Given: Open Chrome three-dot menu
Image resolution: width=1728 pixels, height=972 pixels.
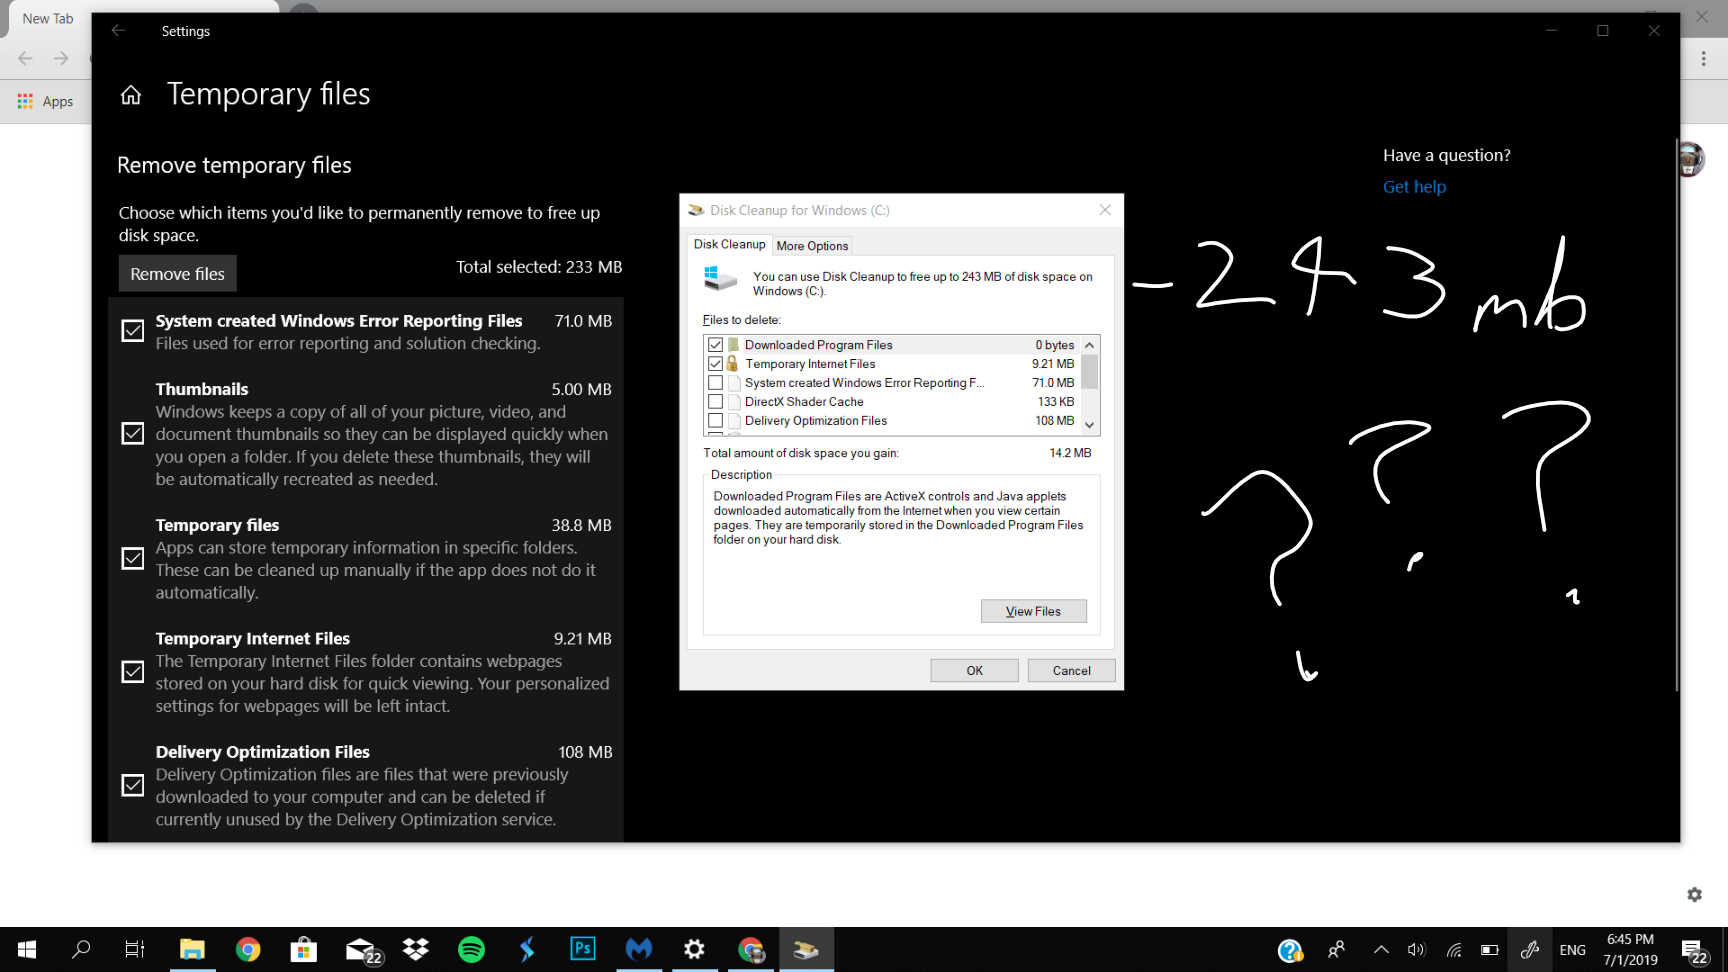Looking at the screenshot, I should pyautogui.click(x=1704, y=59).
